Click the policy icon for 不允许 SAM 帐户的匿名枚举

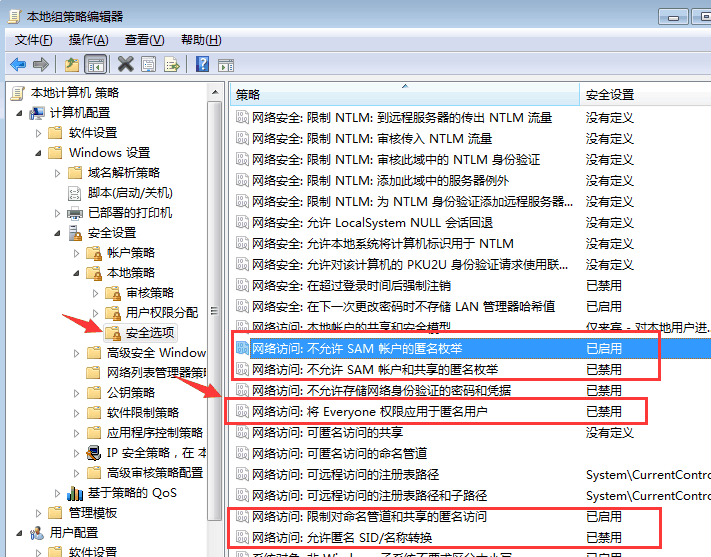[x=242, y=348]
